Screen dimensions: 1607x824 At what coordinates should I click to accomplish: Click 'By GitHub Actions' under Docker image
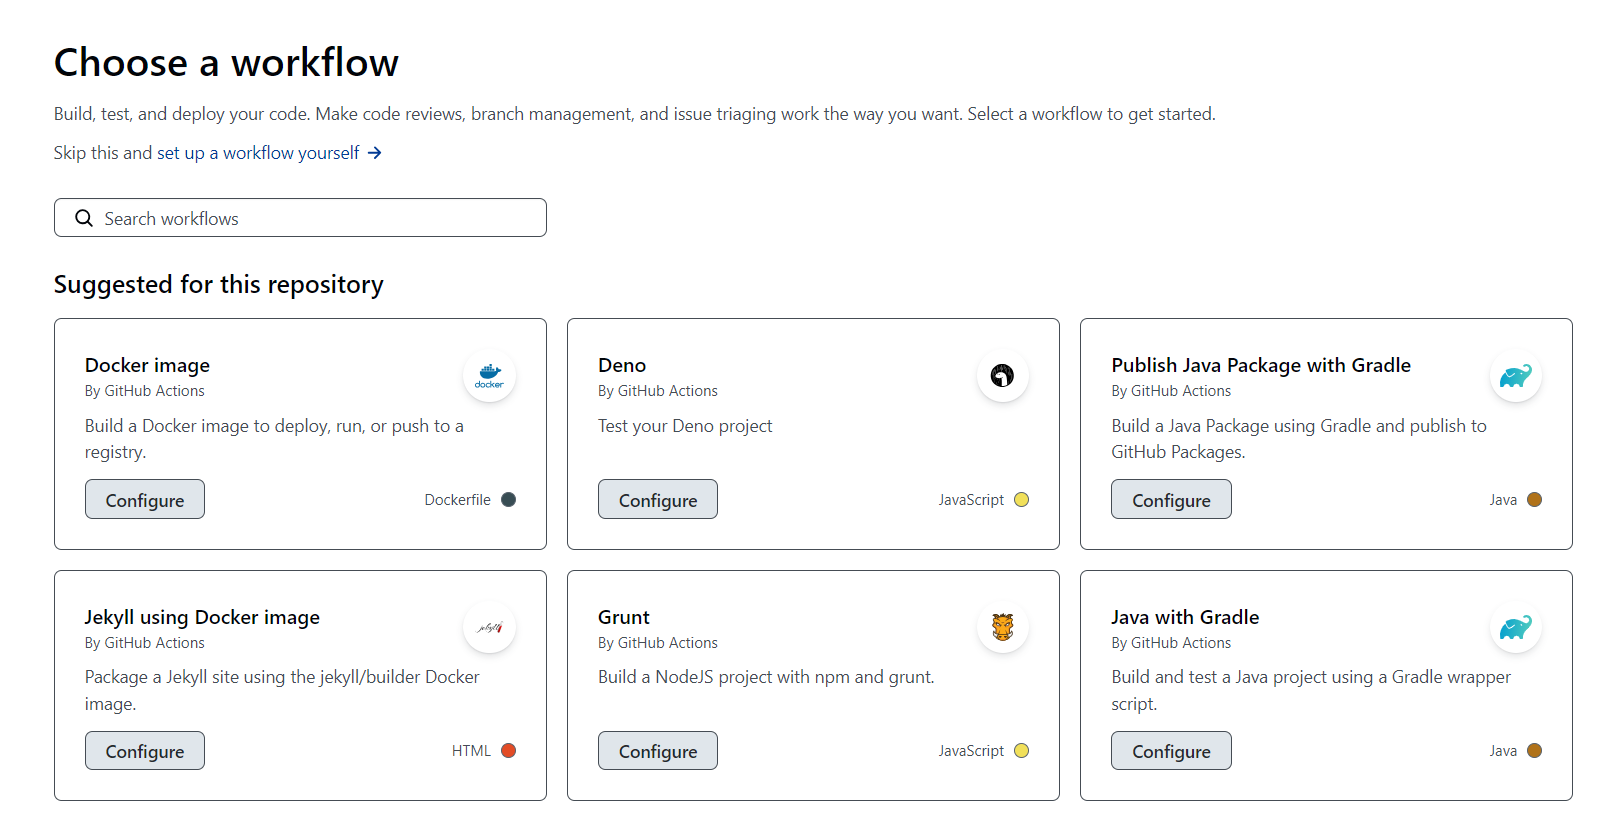145,391
